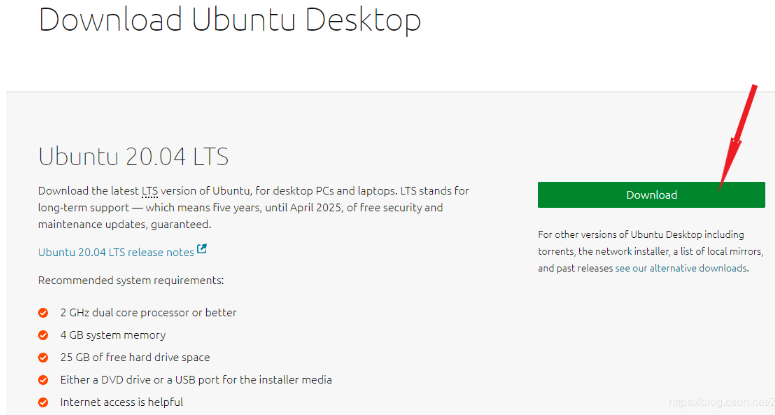Click check icon beside DVD drive or USB port

click(43, 380)
